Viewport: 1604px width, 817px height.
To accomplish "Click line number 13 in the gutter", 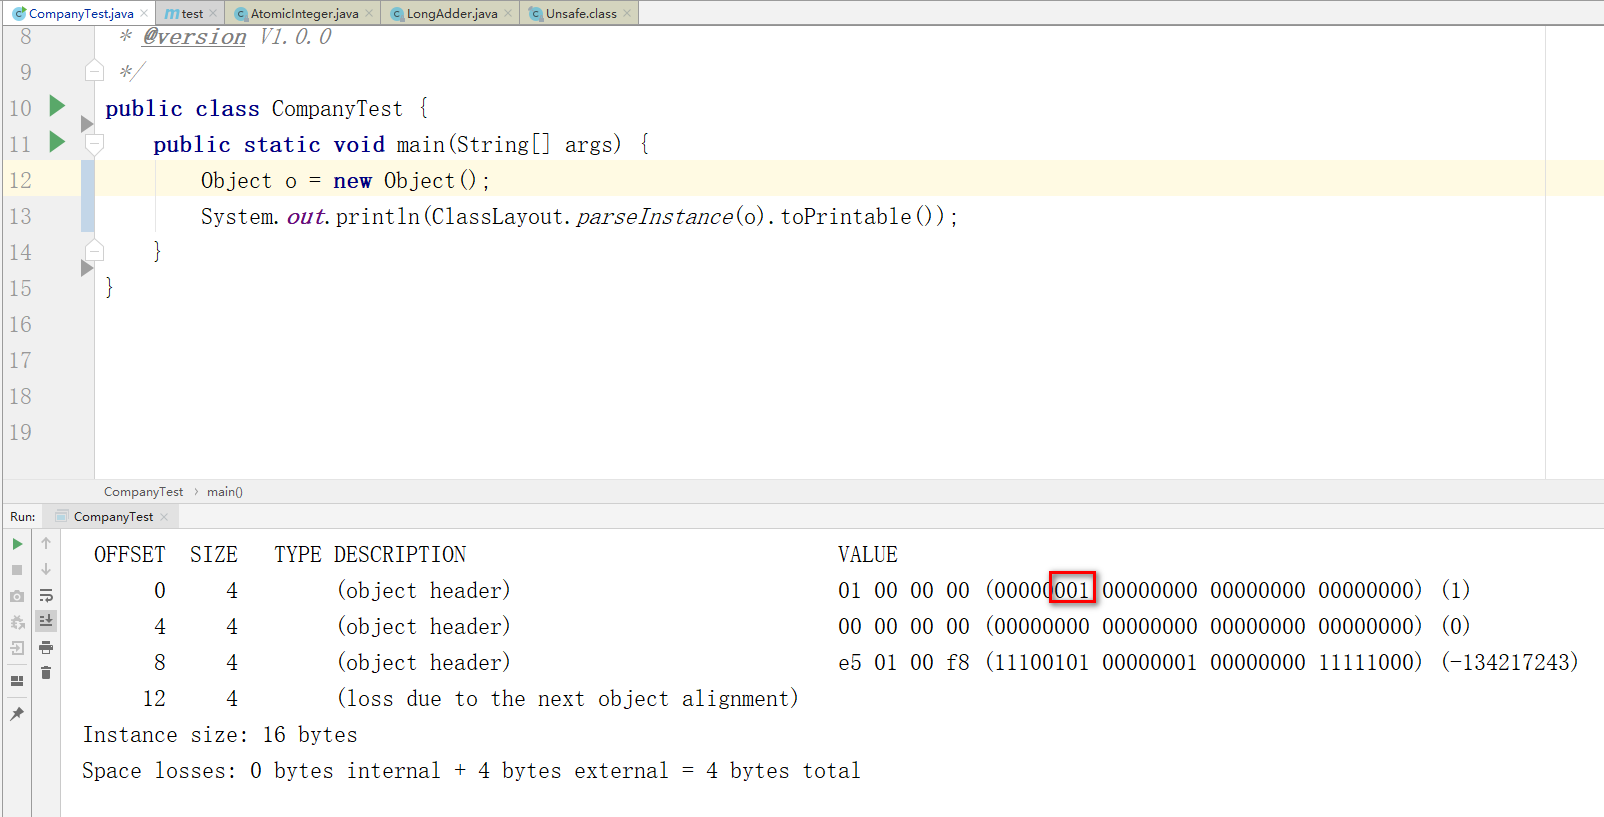I will point(20,216).
